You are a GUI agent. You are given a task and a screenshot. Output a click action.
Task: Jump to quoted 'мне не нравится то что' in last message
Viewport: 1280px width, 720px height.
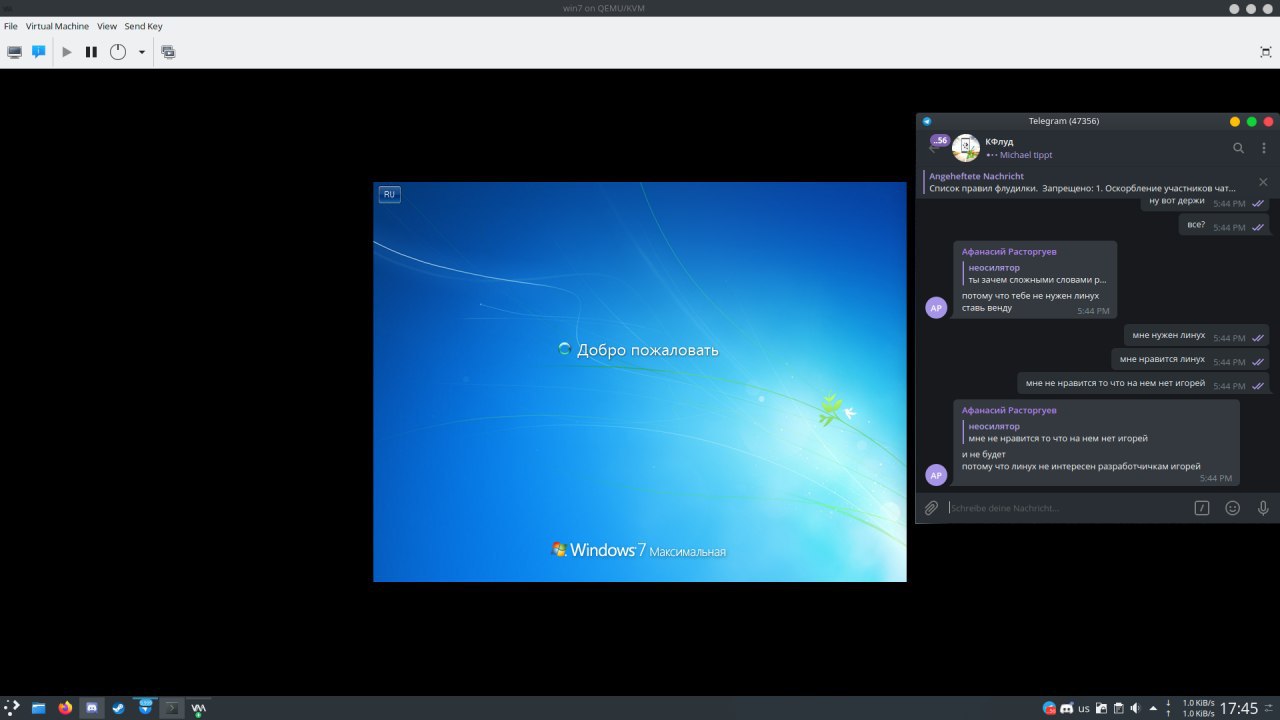coord(1058,432)
